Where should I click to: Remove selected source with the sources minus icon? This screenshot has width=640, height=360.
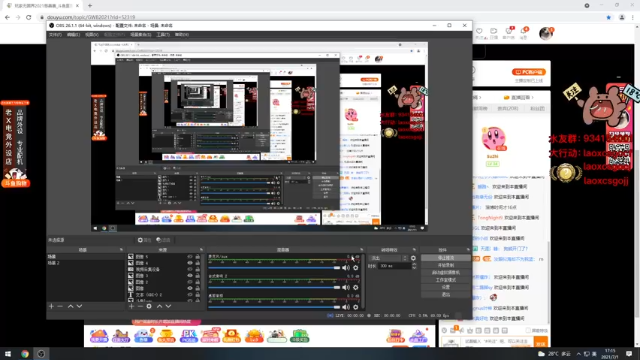point(140,306)
